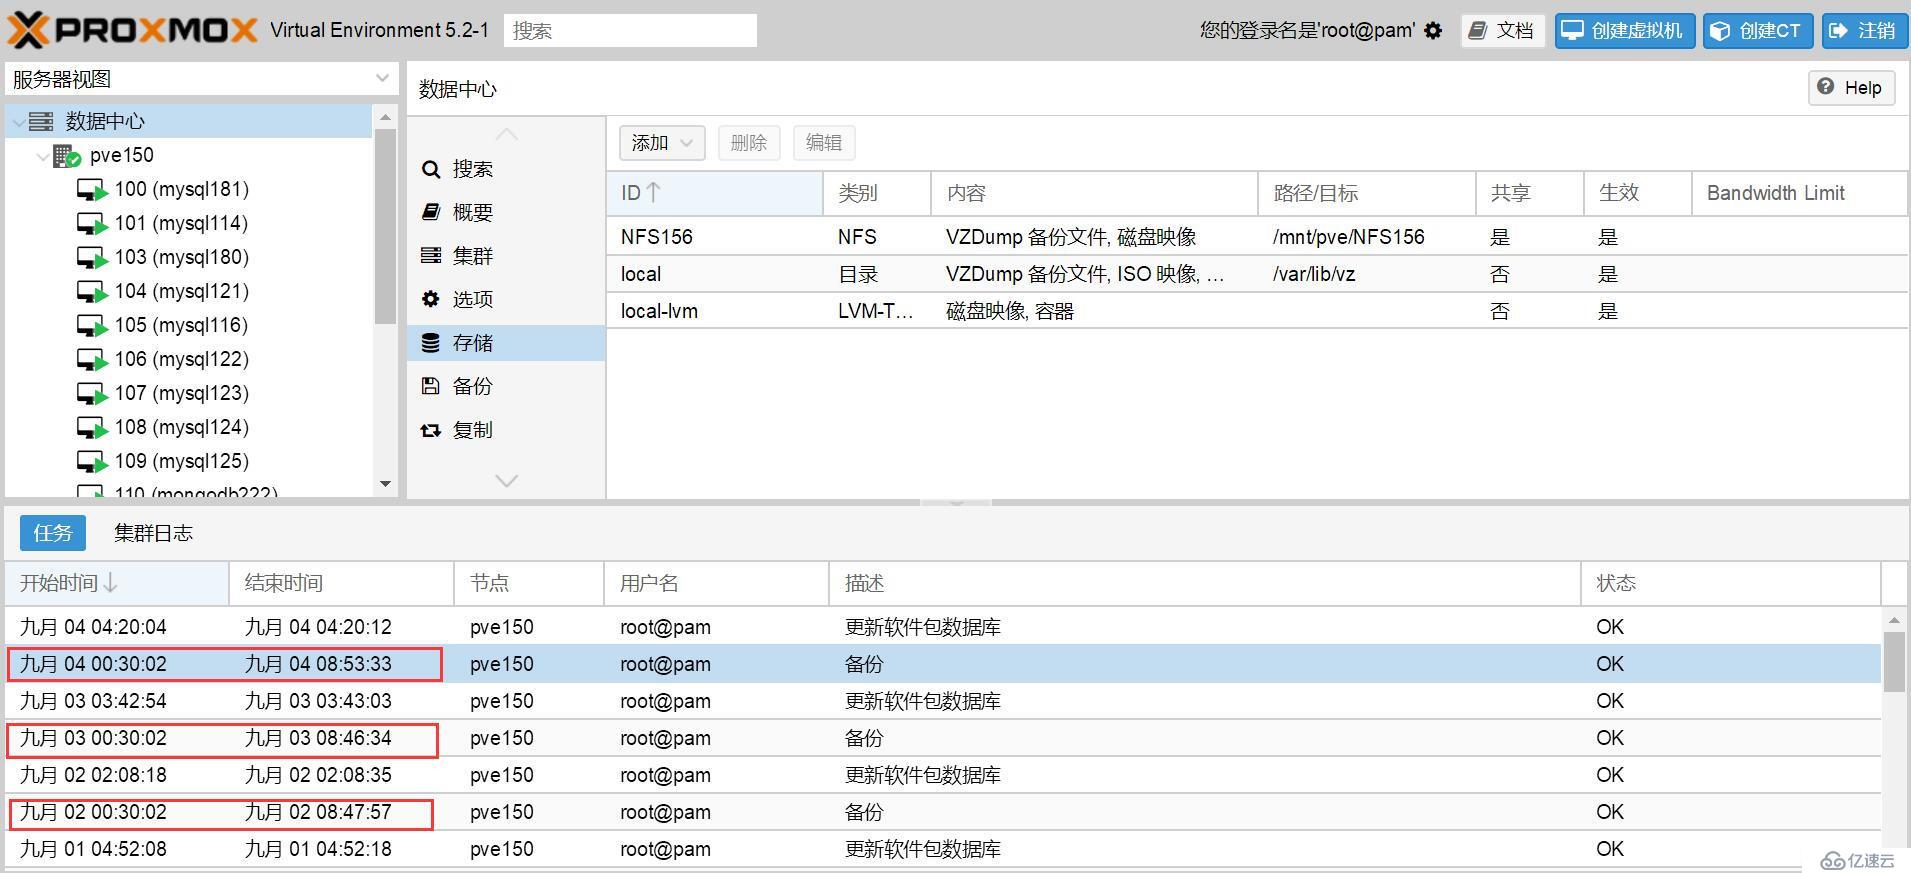Click VM icon for 108 (mysql124)
This screenshot has height=873, width=1911.
(92, 428)
